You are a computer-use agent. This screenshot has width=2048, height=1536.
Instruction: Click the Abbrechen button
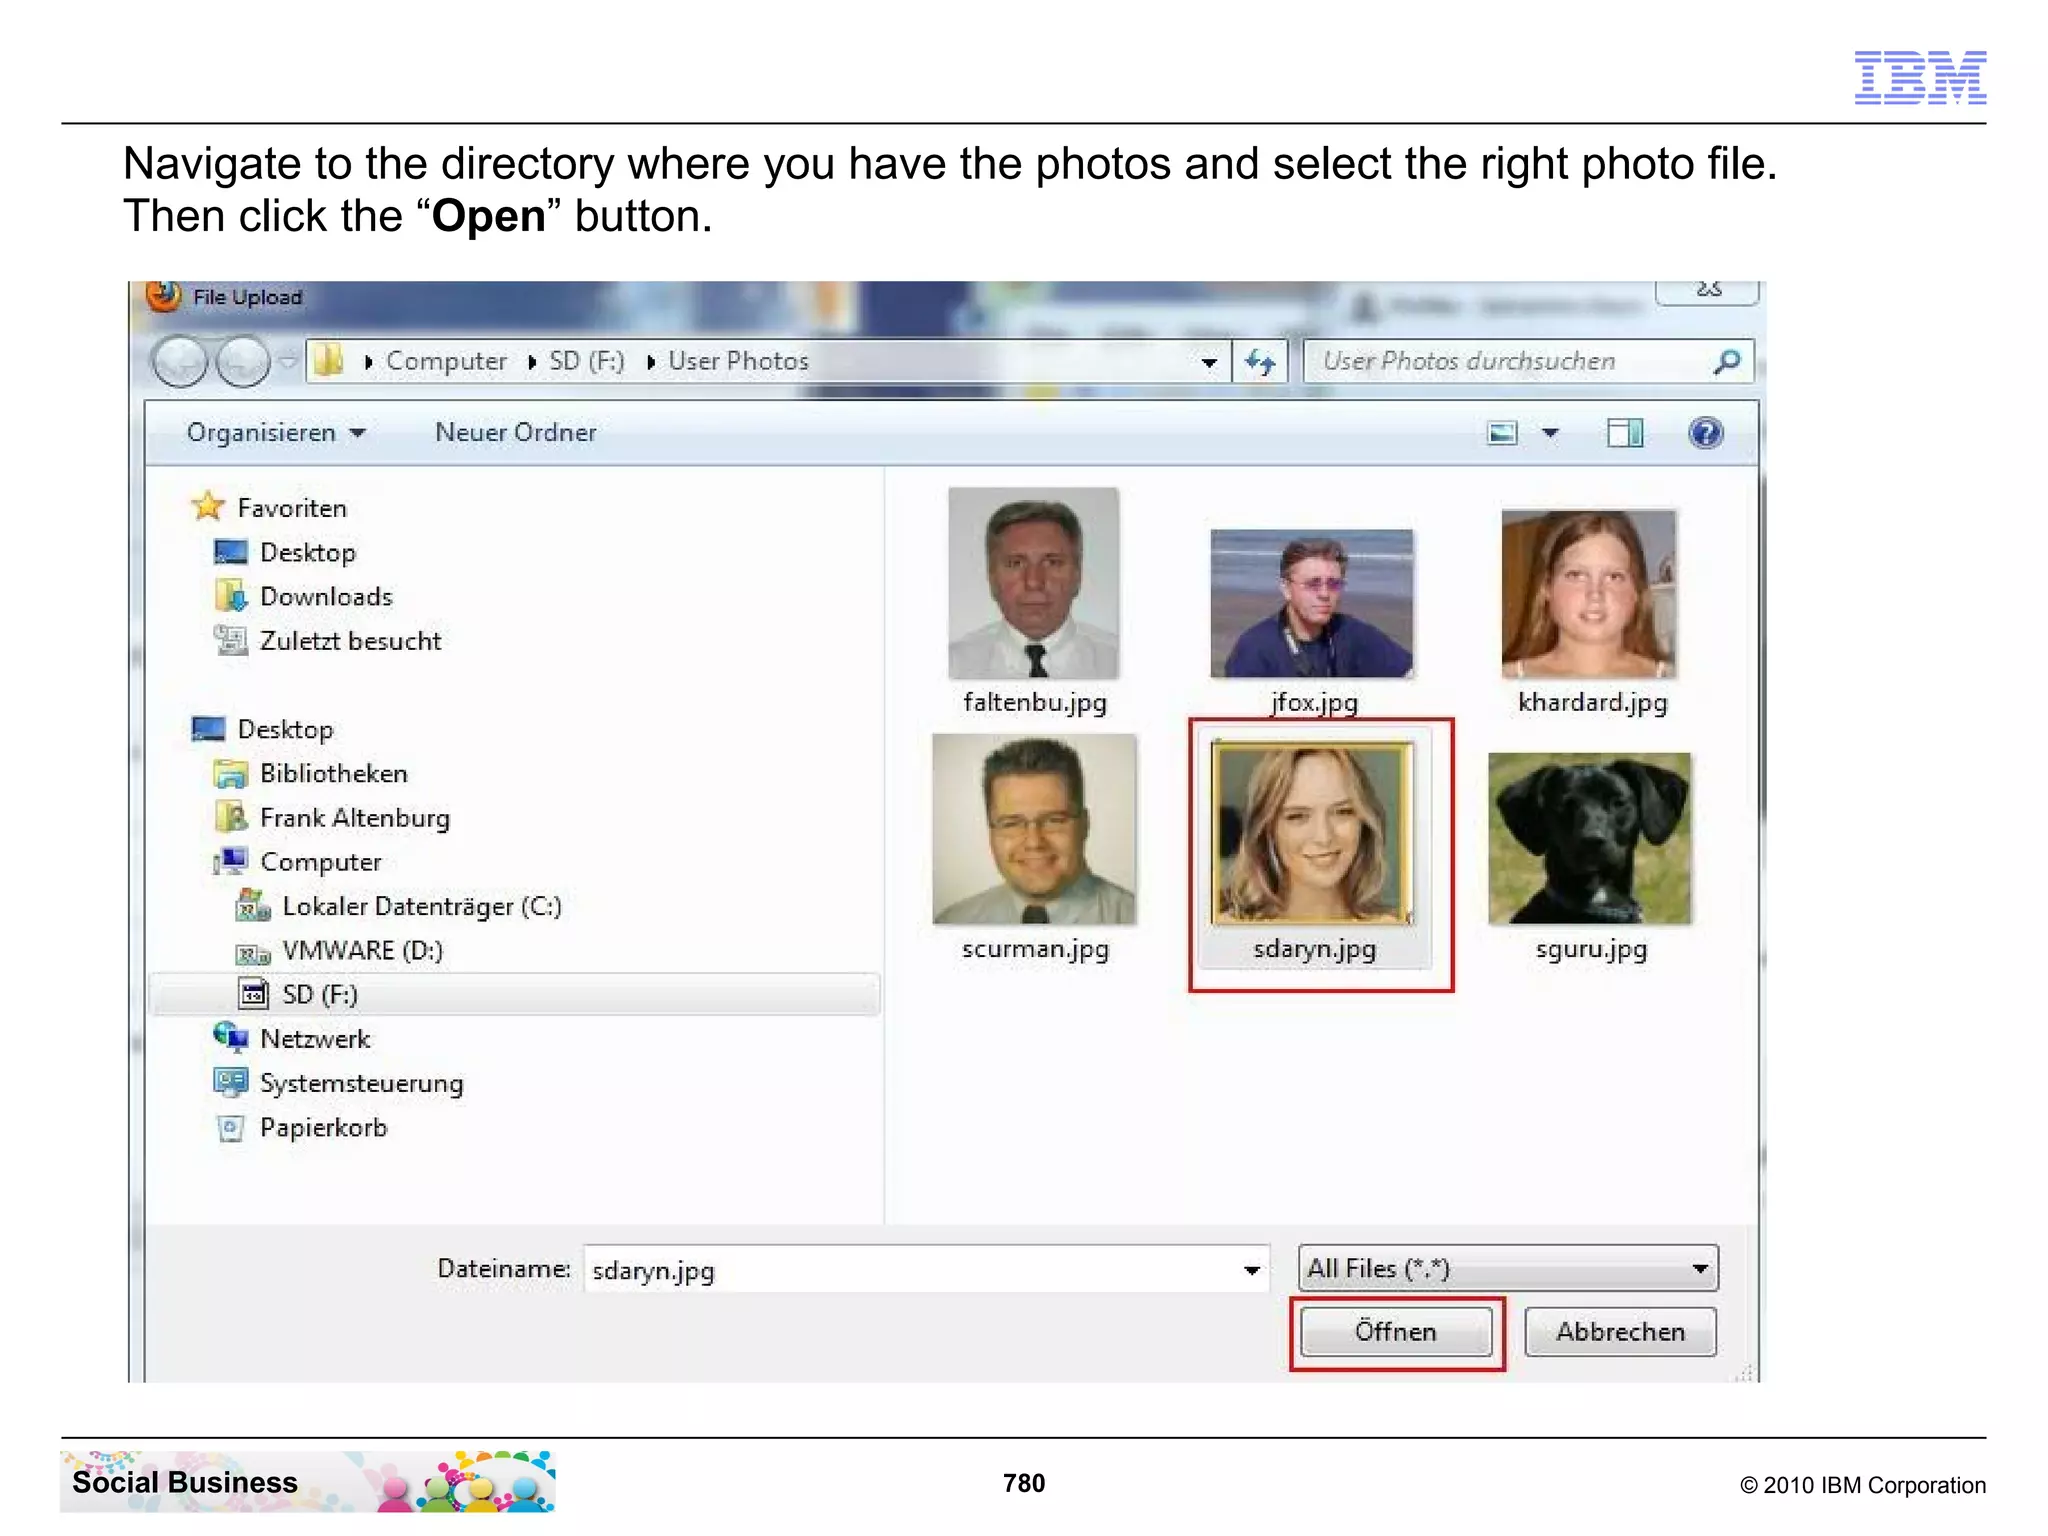1620,1332
